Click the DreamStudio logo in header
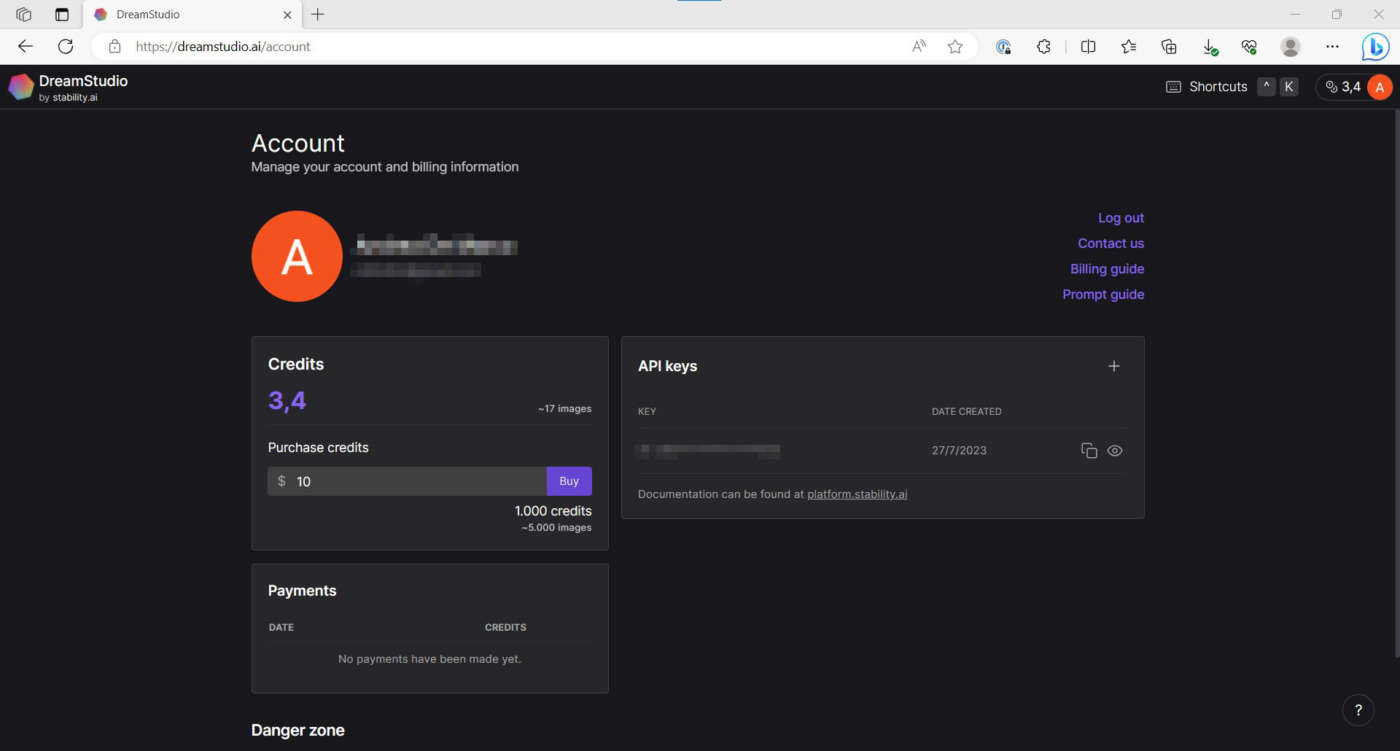The height and width of the screenshot is (751, 1400). 68,87
